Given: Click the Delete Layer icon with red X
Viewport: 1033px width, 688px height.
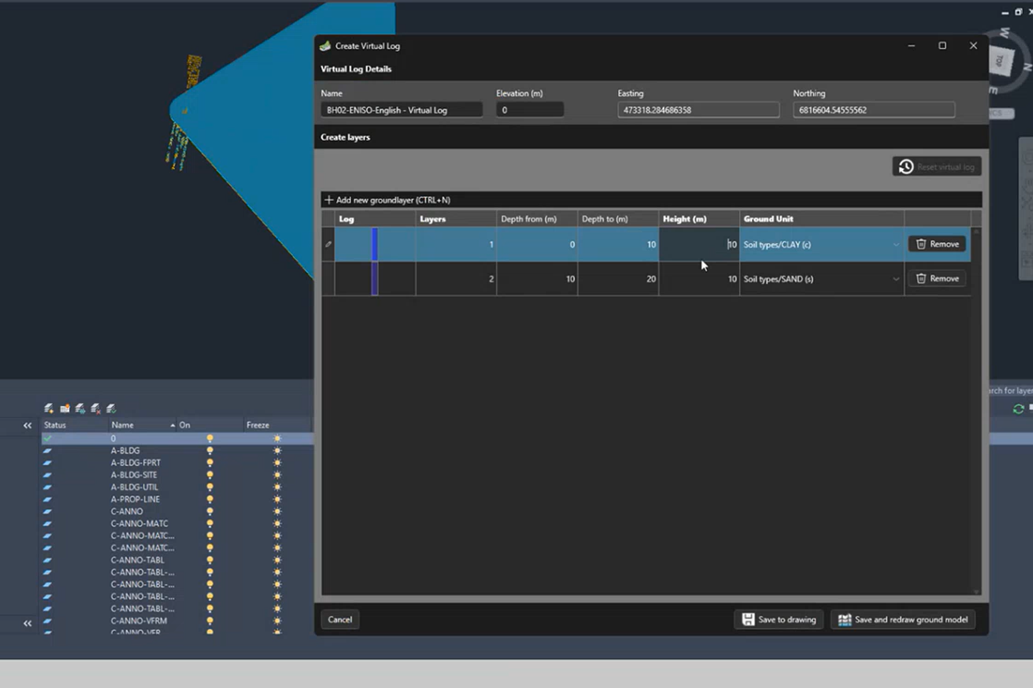Looking at the screenshot, I should (x=96, y=408).
